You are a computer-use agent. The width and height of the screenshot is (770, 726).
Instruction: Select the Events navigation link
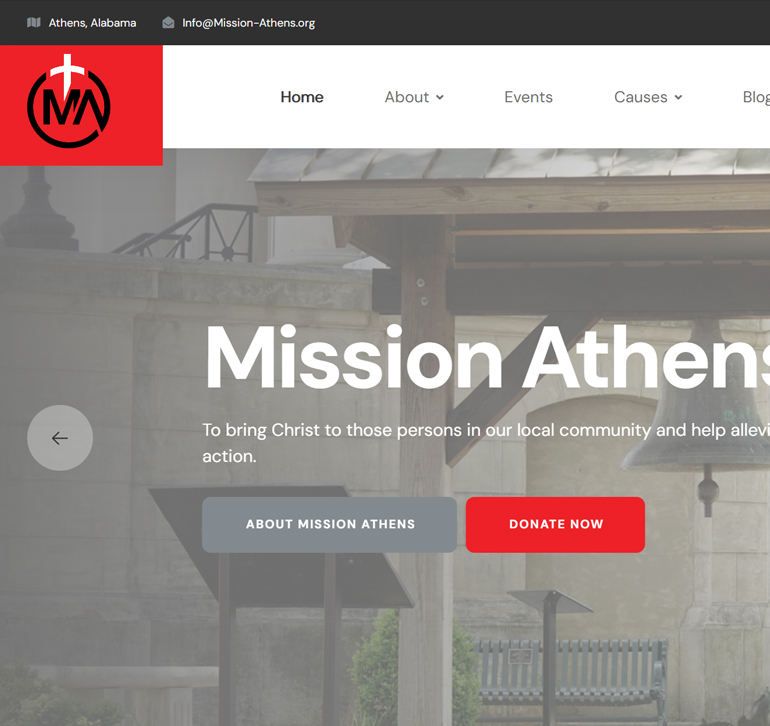pos(528,97)
